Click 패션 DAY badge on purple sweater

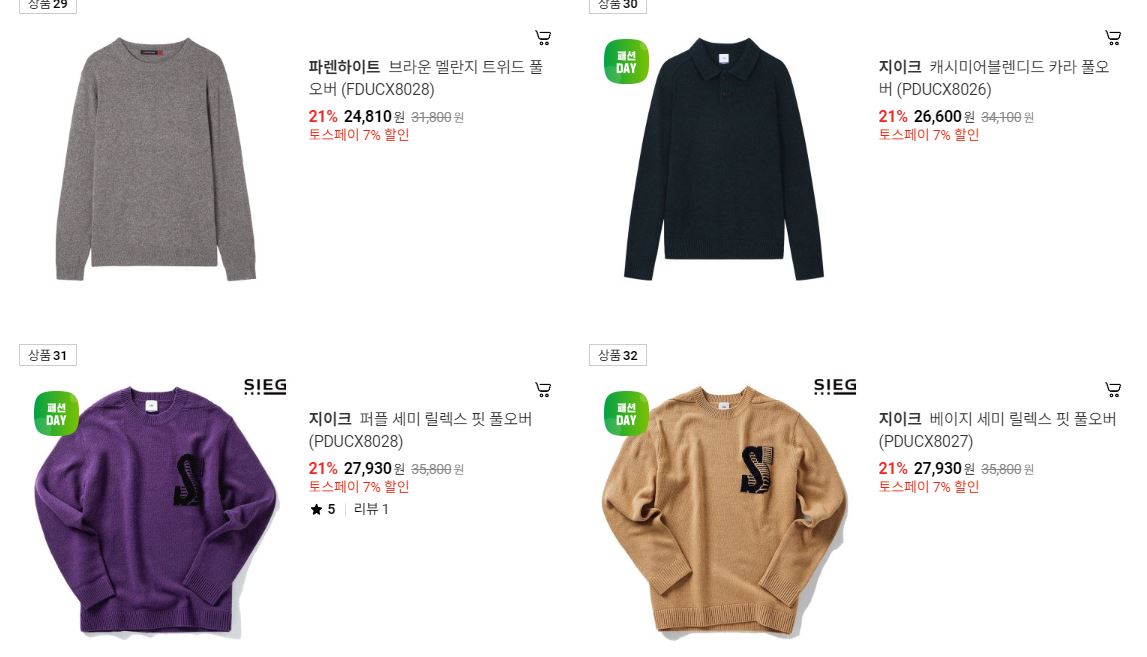[56, 413]
